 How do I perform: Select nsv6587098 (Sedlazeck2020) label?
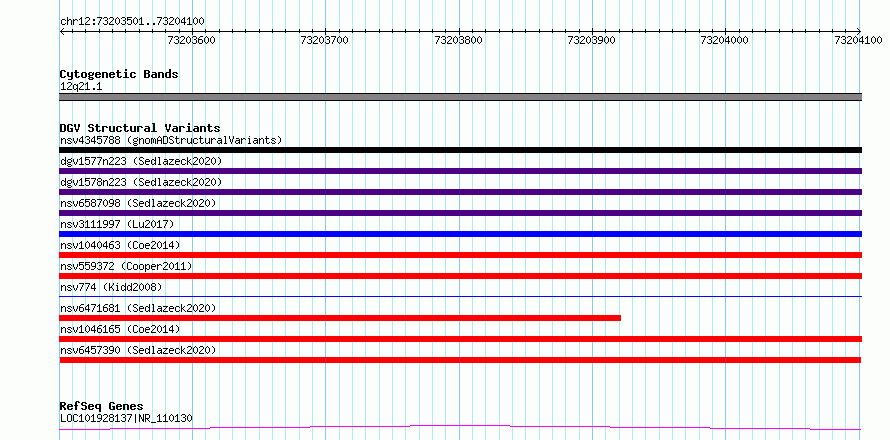click(138, 203)
